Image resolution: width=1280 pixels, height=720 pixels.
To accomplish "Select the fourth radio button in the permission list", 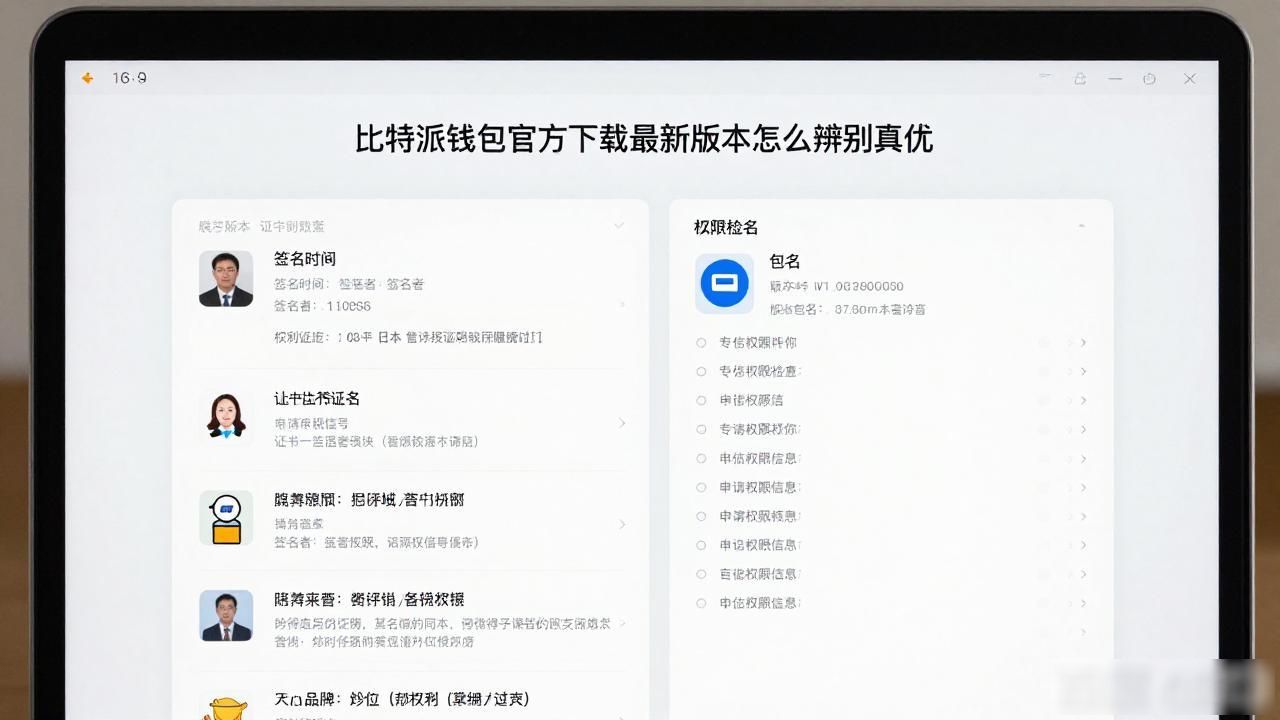I will [x=701, y=429].
